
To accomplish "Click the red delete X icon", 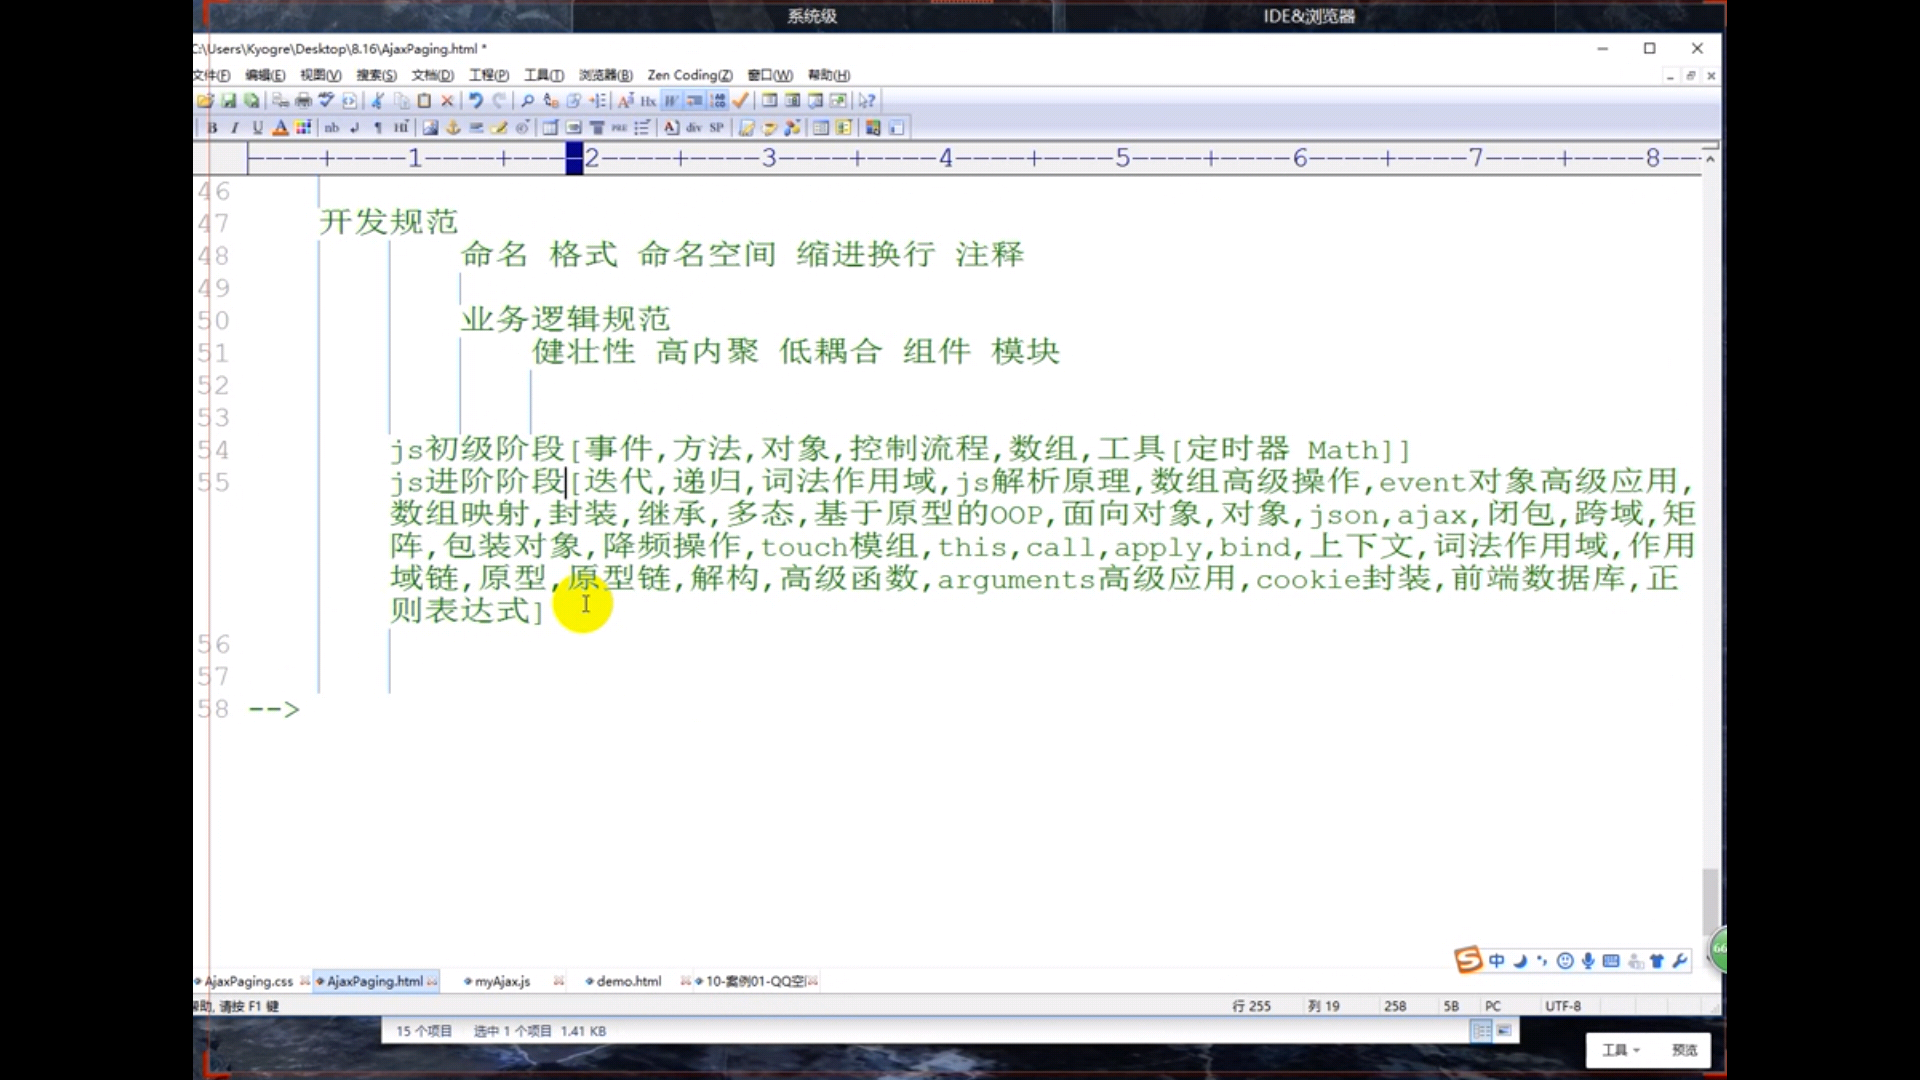I will [447, 101].
